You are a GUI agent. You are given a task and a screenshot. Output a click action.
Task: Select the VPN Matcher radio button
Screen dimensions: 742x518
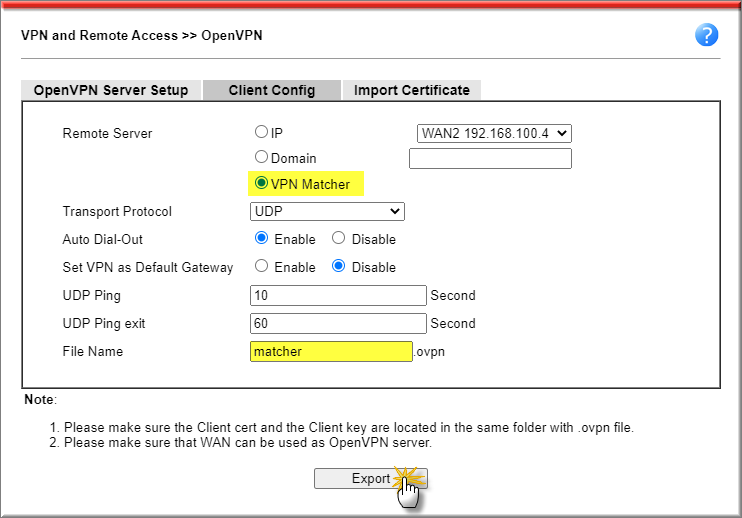point(261,183)
